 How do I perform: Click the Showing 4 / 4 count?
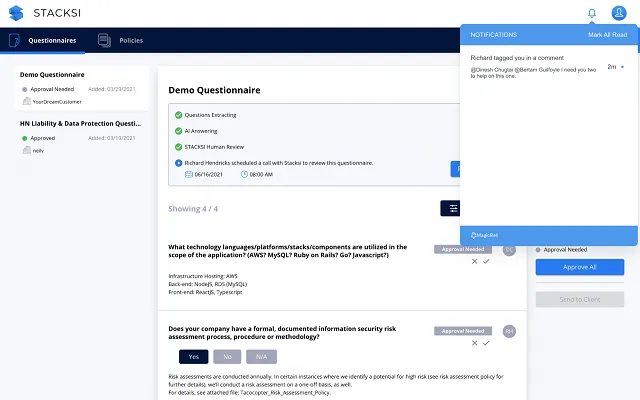[x=193, y=209]
